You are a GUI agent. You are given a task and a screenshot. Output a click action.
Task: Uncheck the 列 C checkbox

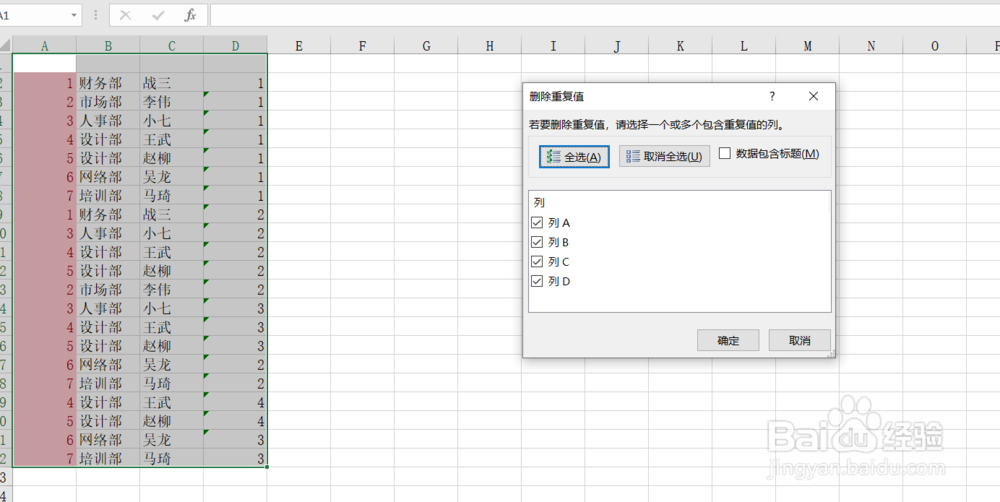tap(536, 262)
